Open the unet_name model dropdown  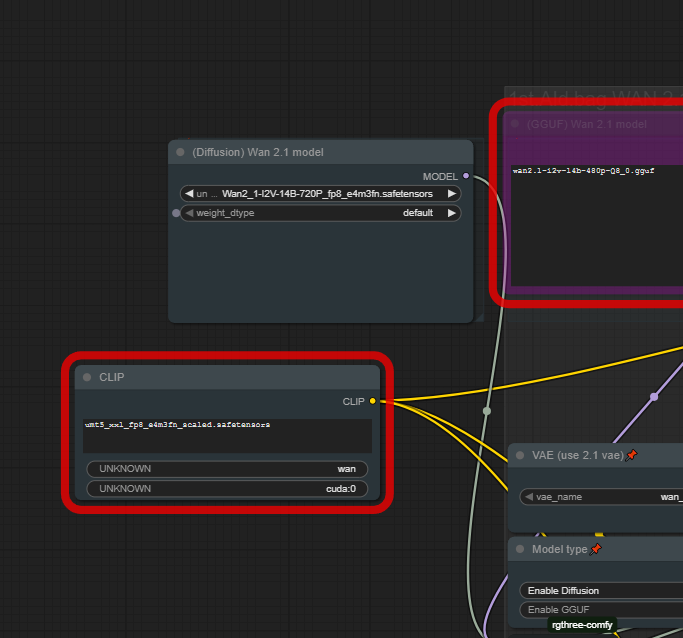321,193
